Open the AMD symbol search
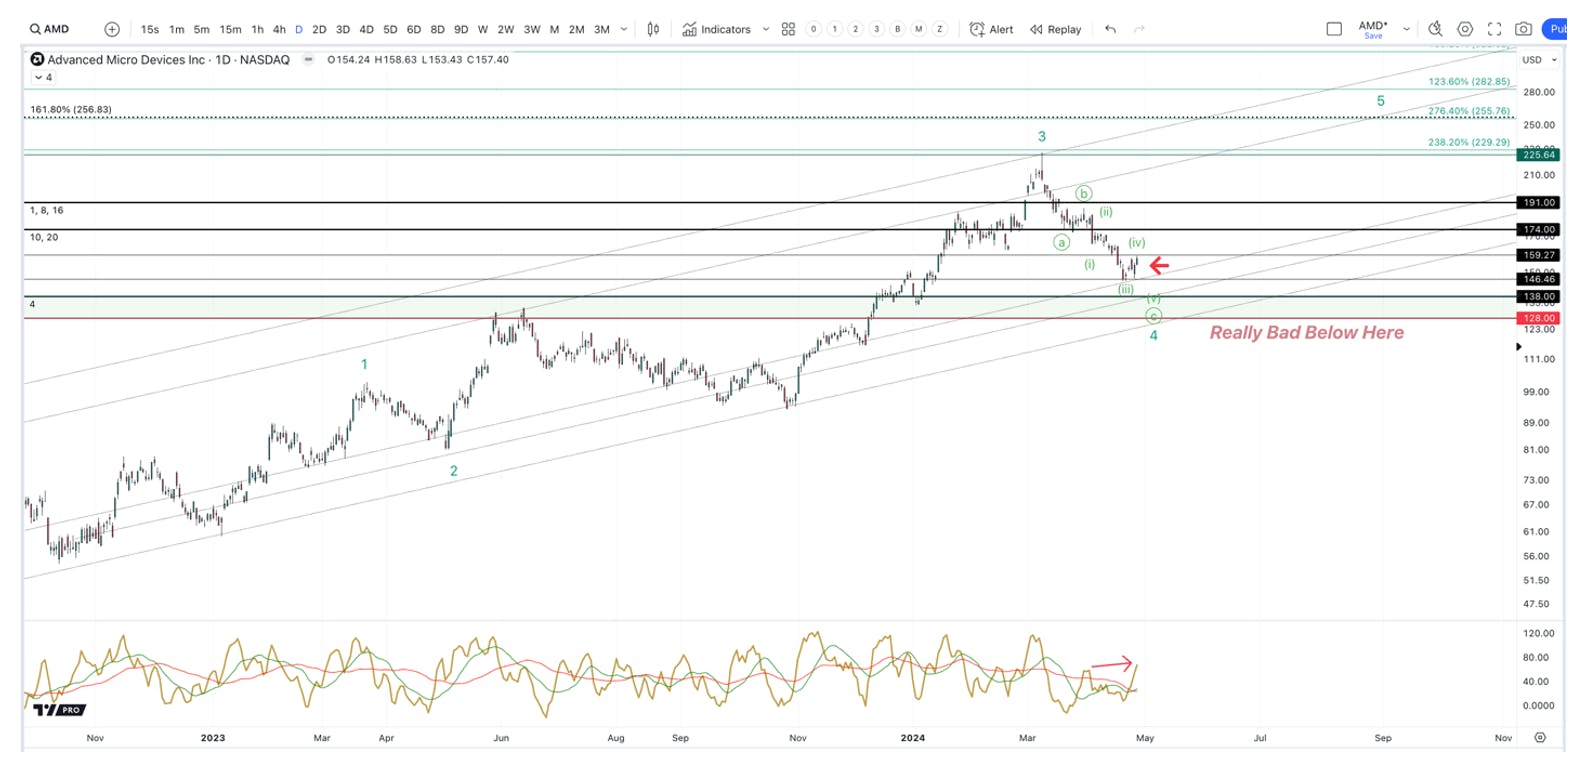Viewport: 1582px width, 774px height. click(x=49, y=29)
